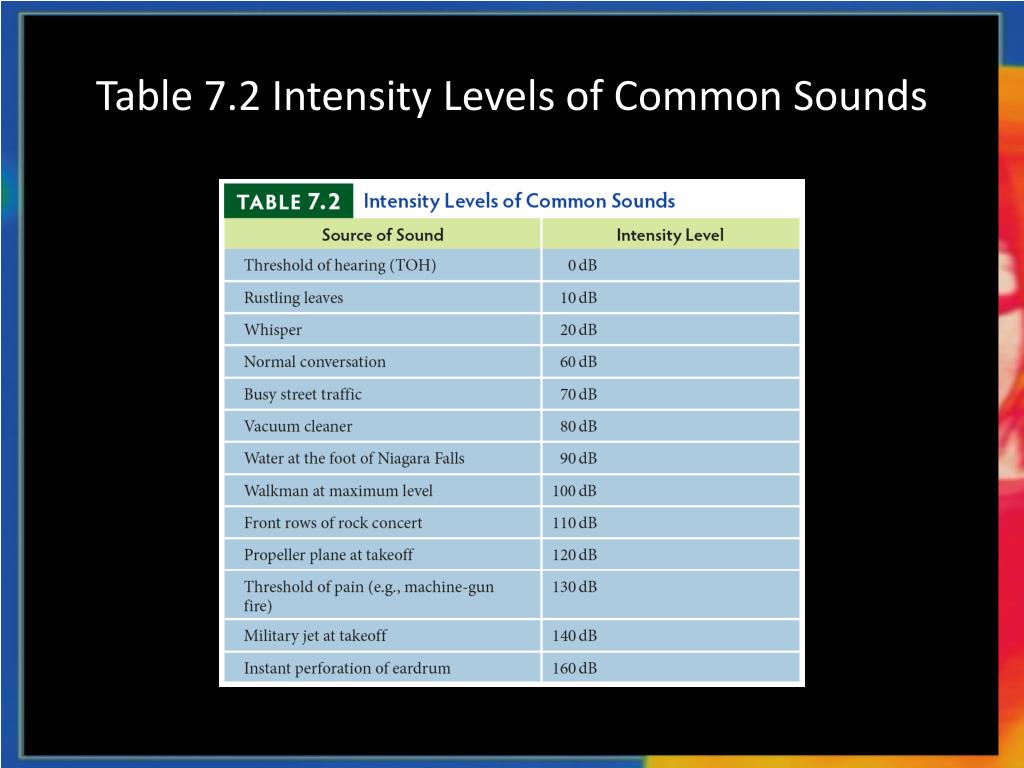Click the blue 'Intensity Levels of Common Sounds' caption
This screenshot has width=1024, height=768.
pos(519,200)
